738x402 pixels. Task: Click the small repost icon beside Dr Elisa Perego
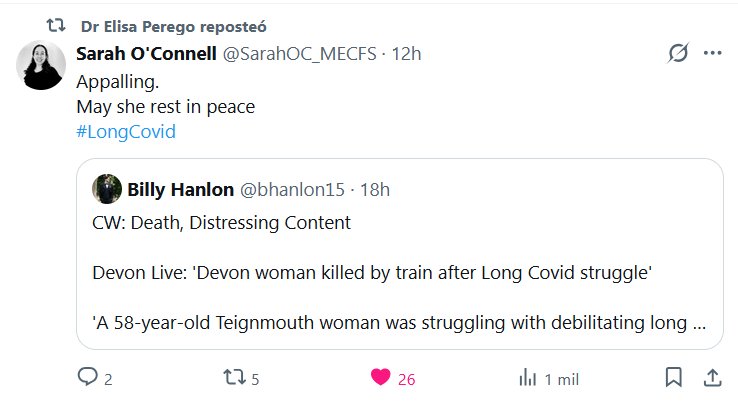pyautogui.click(x=57, y=25)
